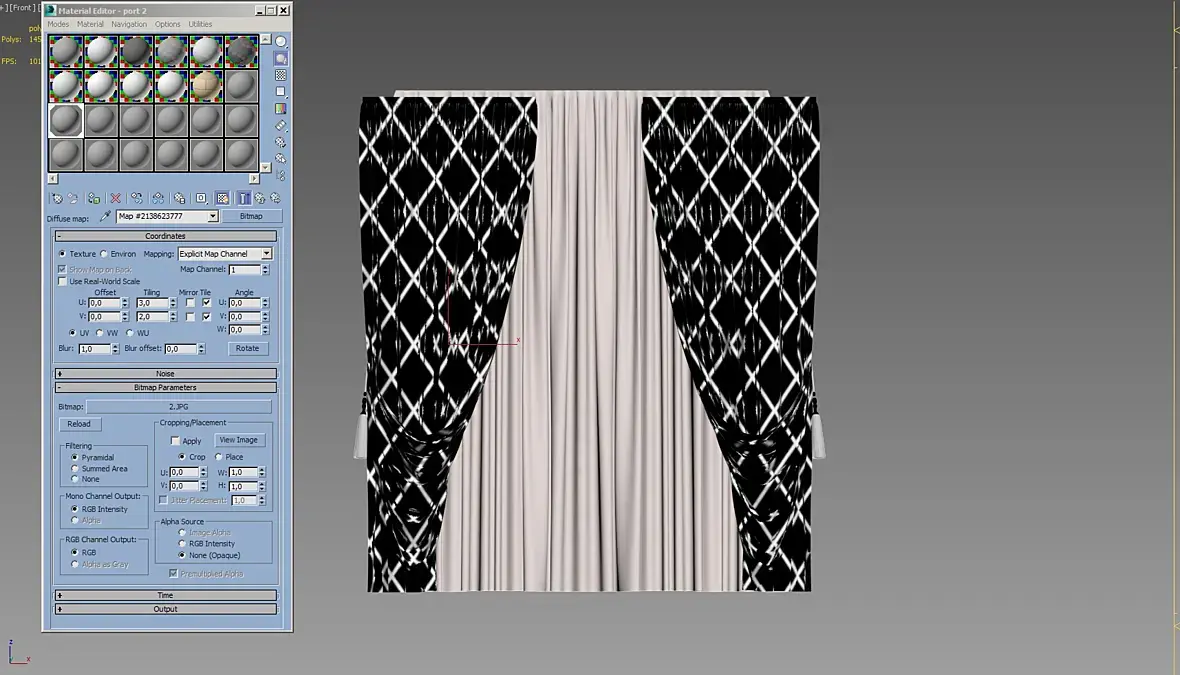1180x675 pixels.
Task: Click eyedropper Pick Material from Object icon
Action: [x=105, y=217]
